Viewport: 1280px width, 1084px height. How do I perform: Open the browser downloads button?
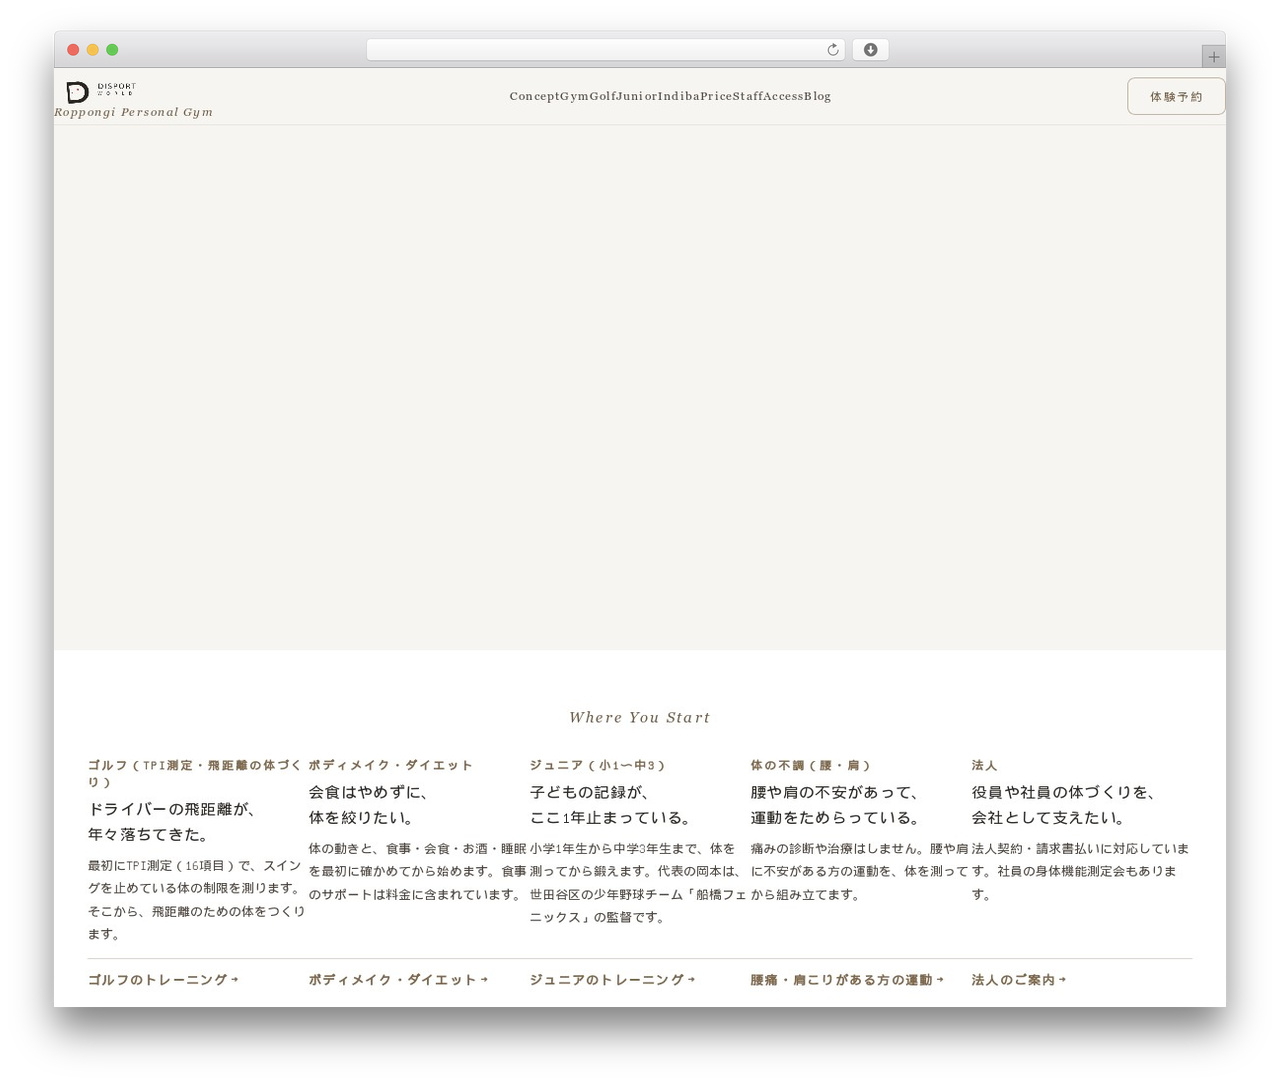[870, 50]
